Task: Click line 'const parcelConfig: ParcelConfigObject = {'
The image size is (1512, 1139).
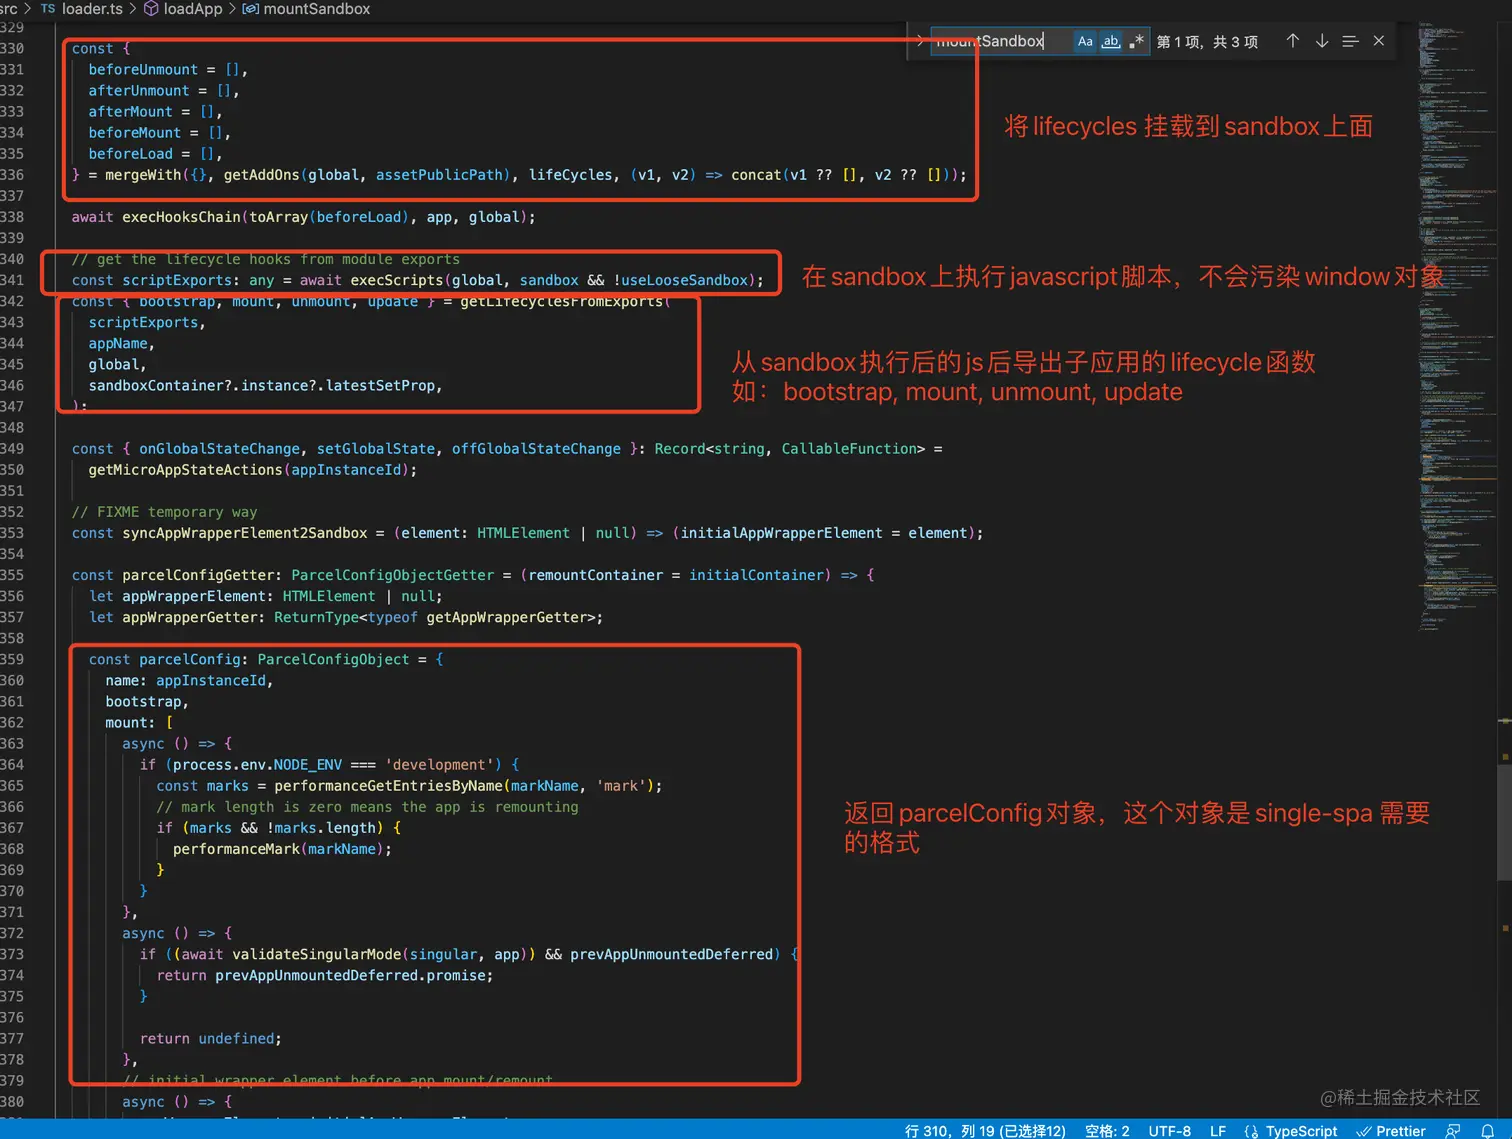Action: tap(266, 659)
